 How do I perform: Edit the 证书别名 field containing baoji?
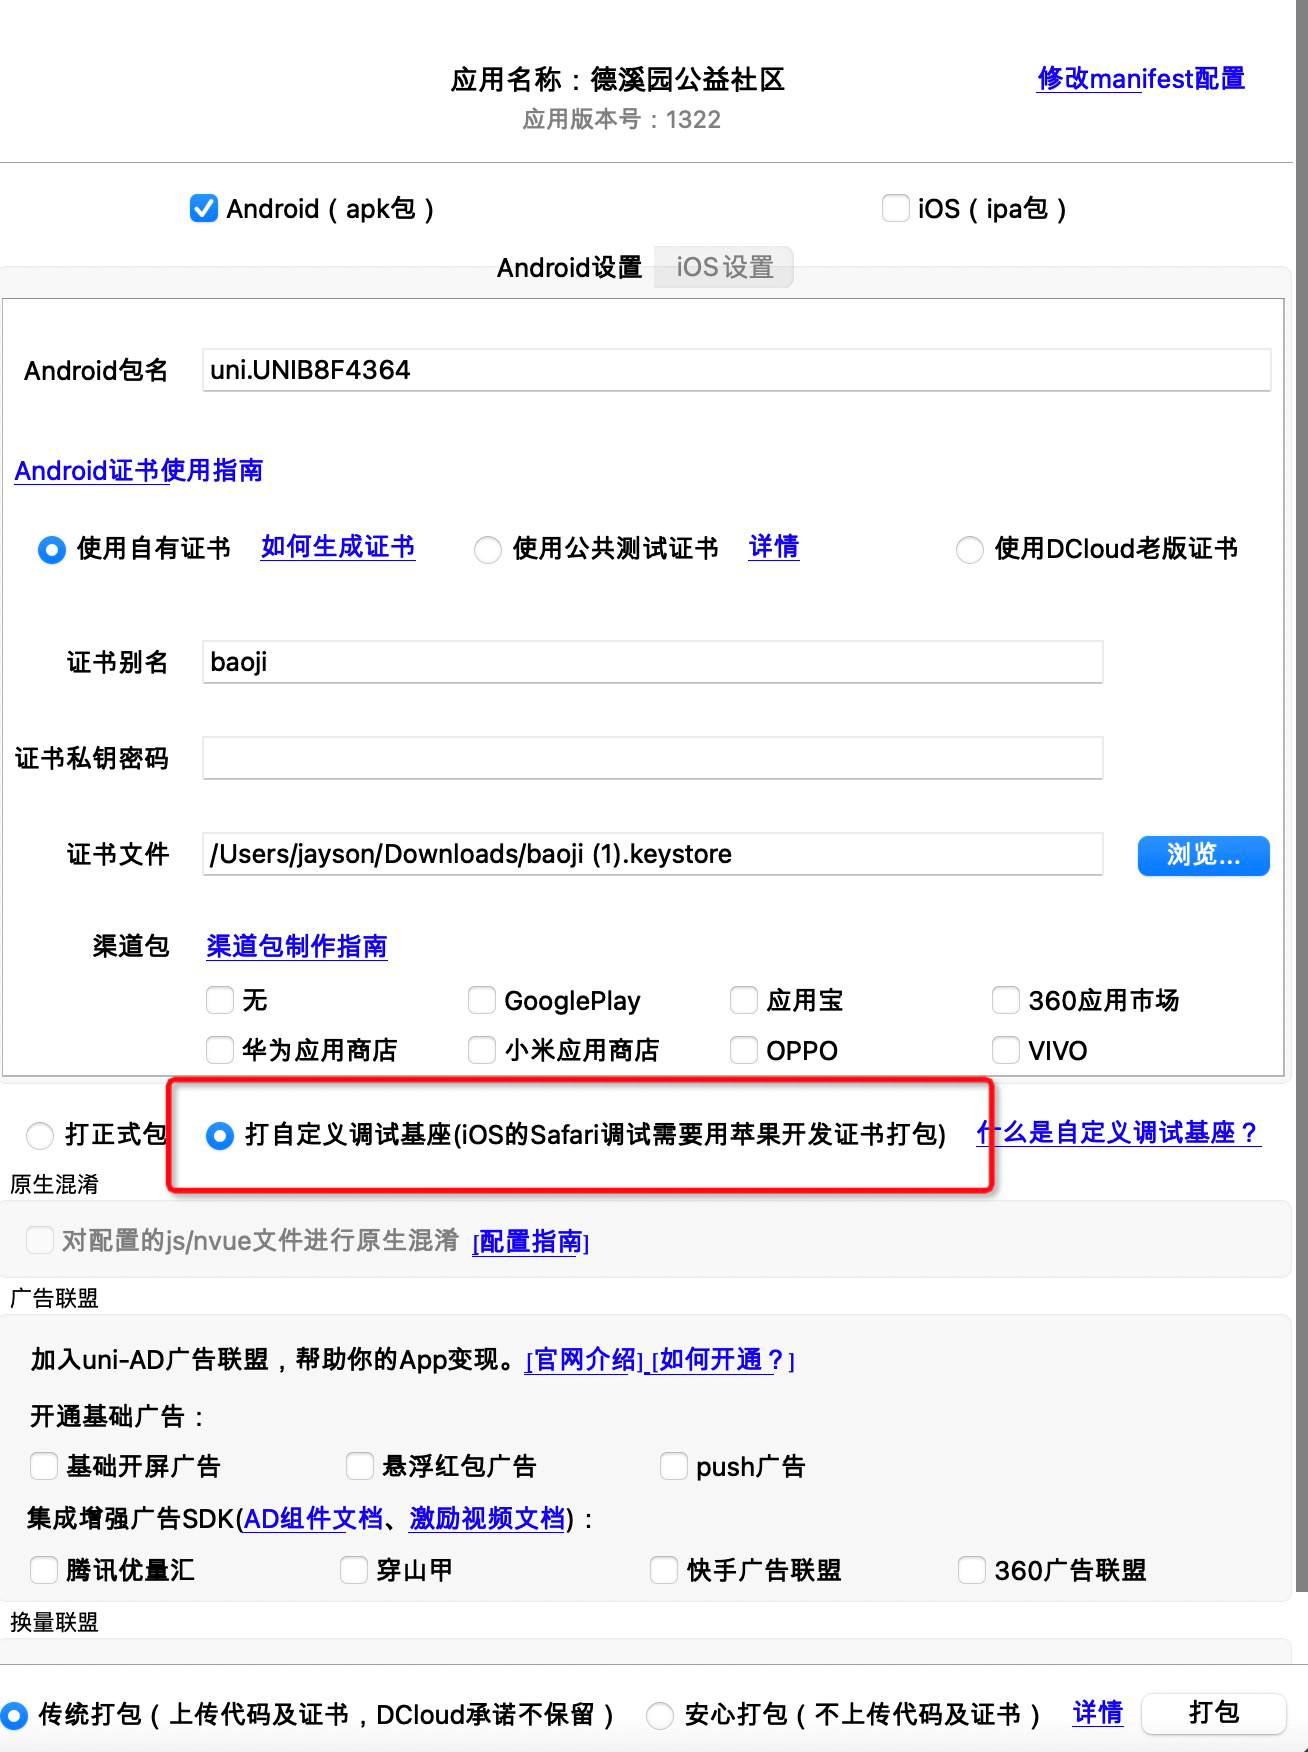[652, 662]
